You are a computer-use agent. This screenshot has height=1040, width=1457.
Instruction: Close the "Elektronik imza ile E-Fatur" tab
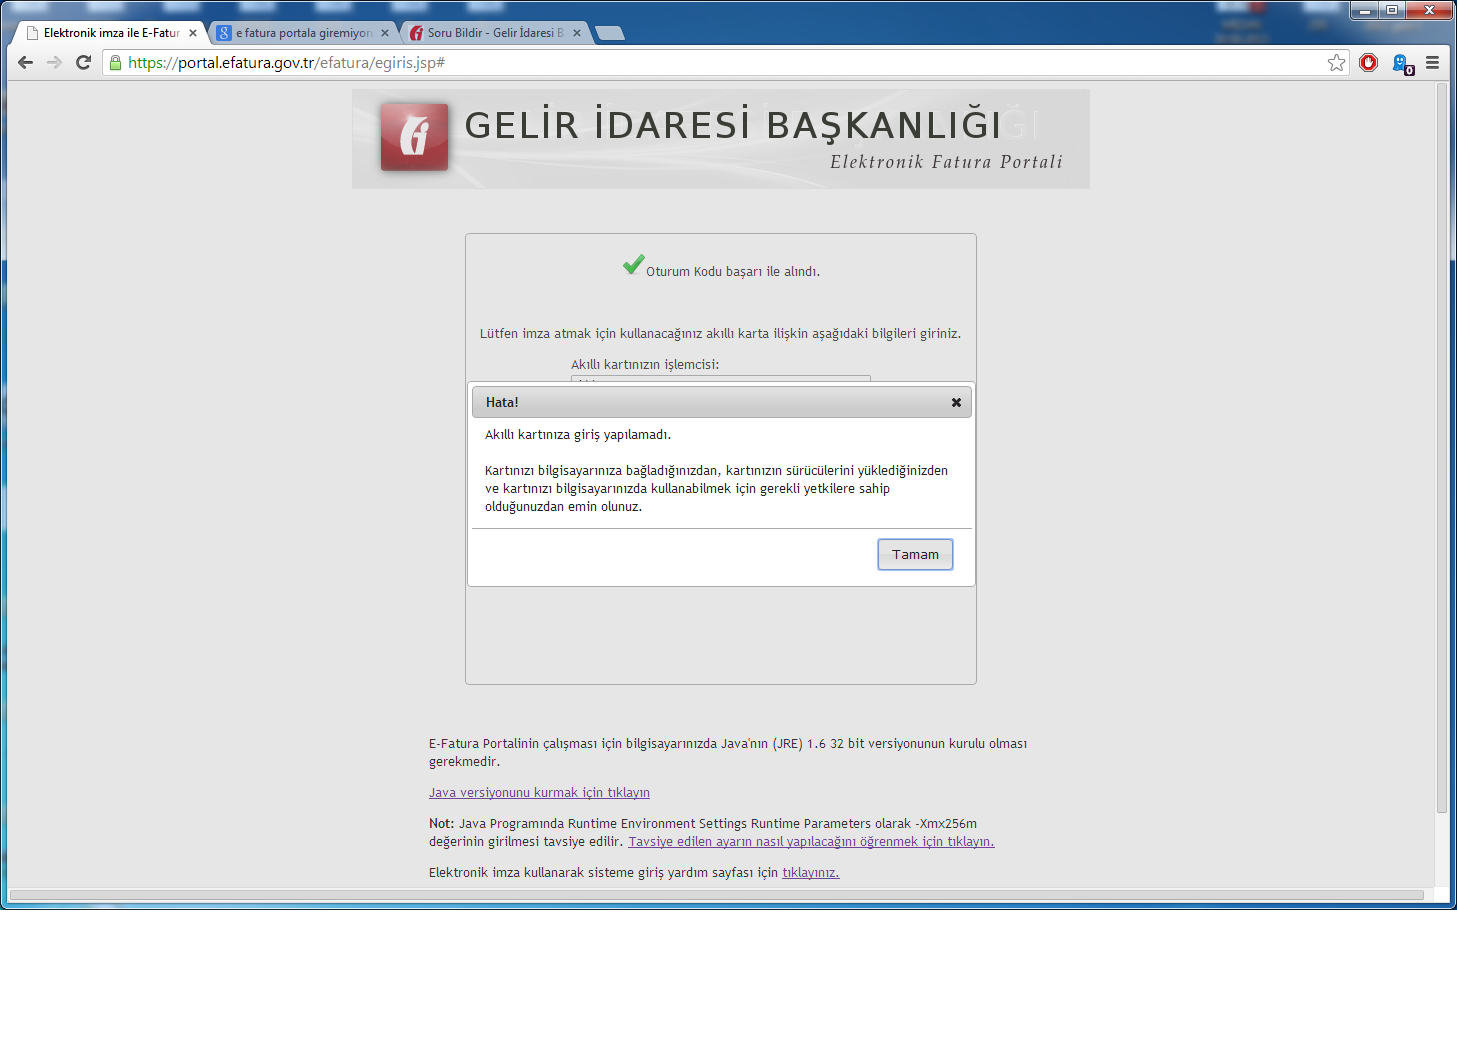(193, 33)
